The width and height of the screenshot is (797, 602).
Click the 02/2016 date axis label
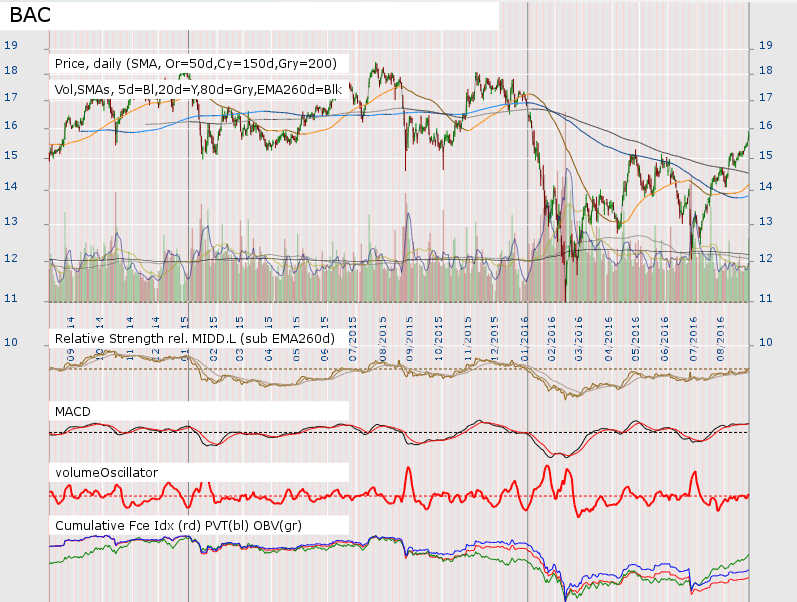(x=551, y=339)
